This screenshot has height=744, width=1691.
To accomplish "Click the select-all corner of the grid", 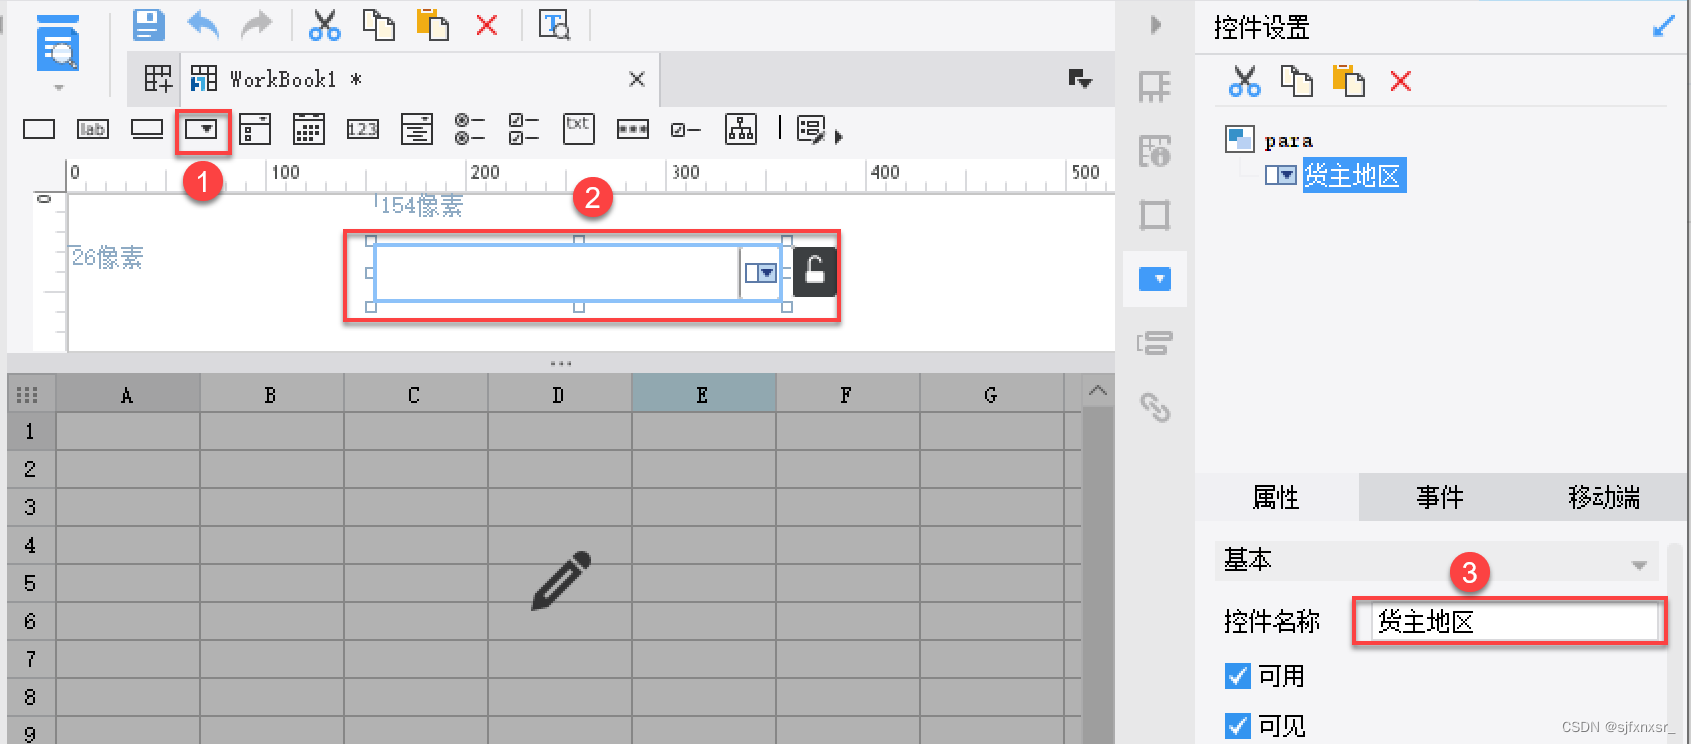I will click(x=28, y=395).
